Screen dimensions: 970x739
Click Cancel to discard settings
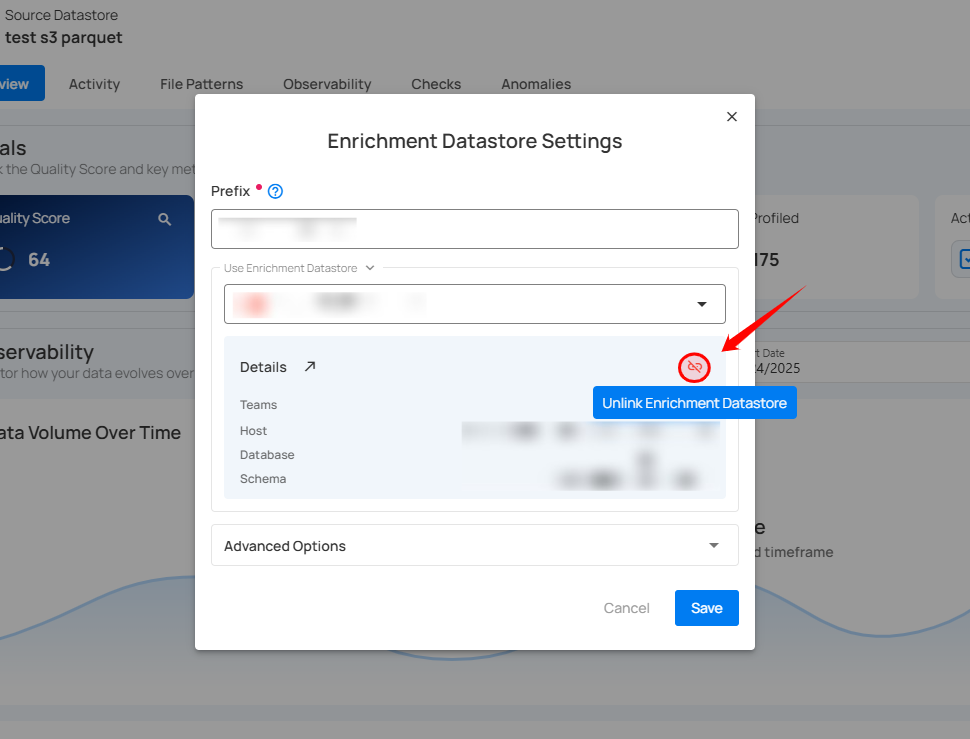(x=626, y=608)
